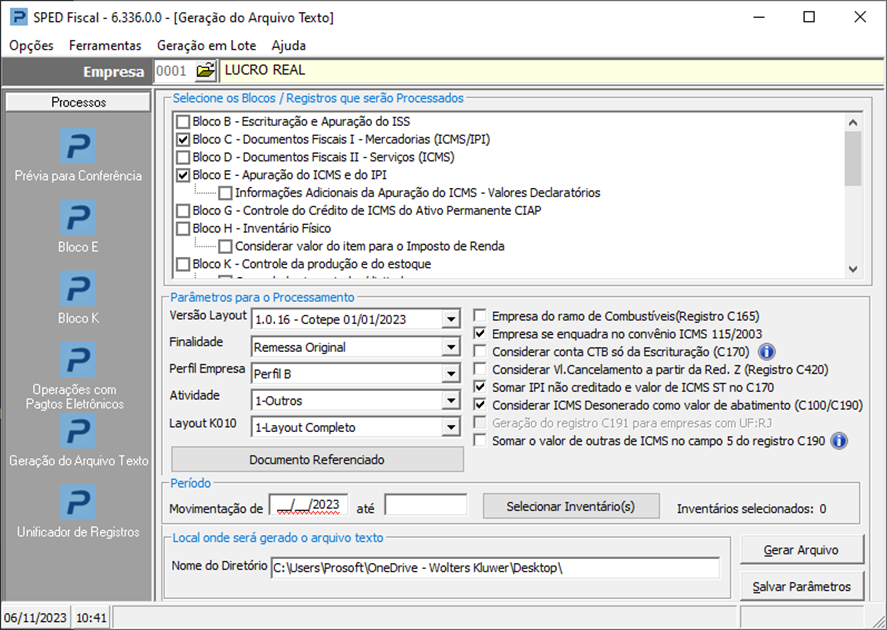This screenshot has height=630, width=887.
Task: Launch the Bloco E process icon
Action: (78, 217)
